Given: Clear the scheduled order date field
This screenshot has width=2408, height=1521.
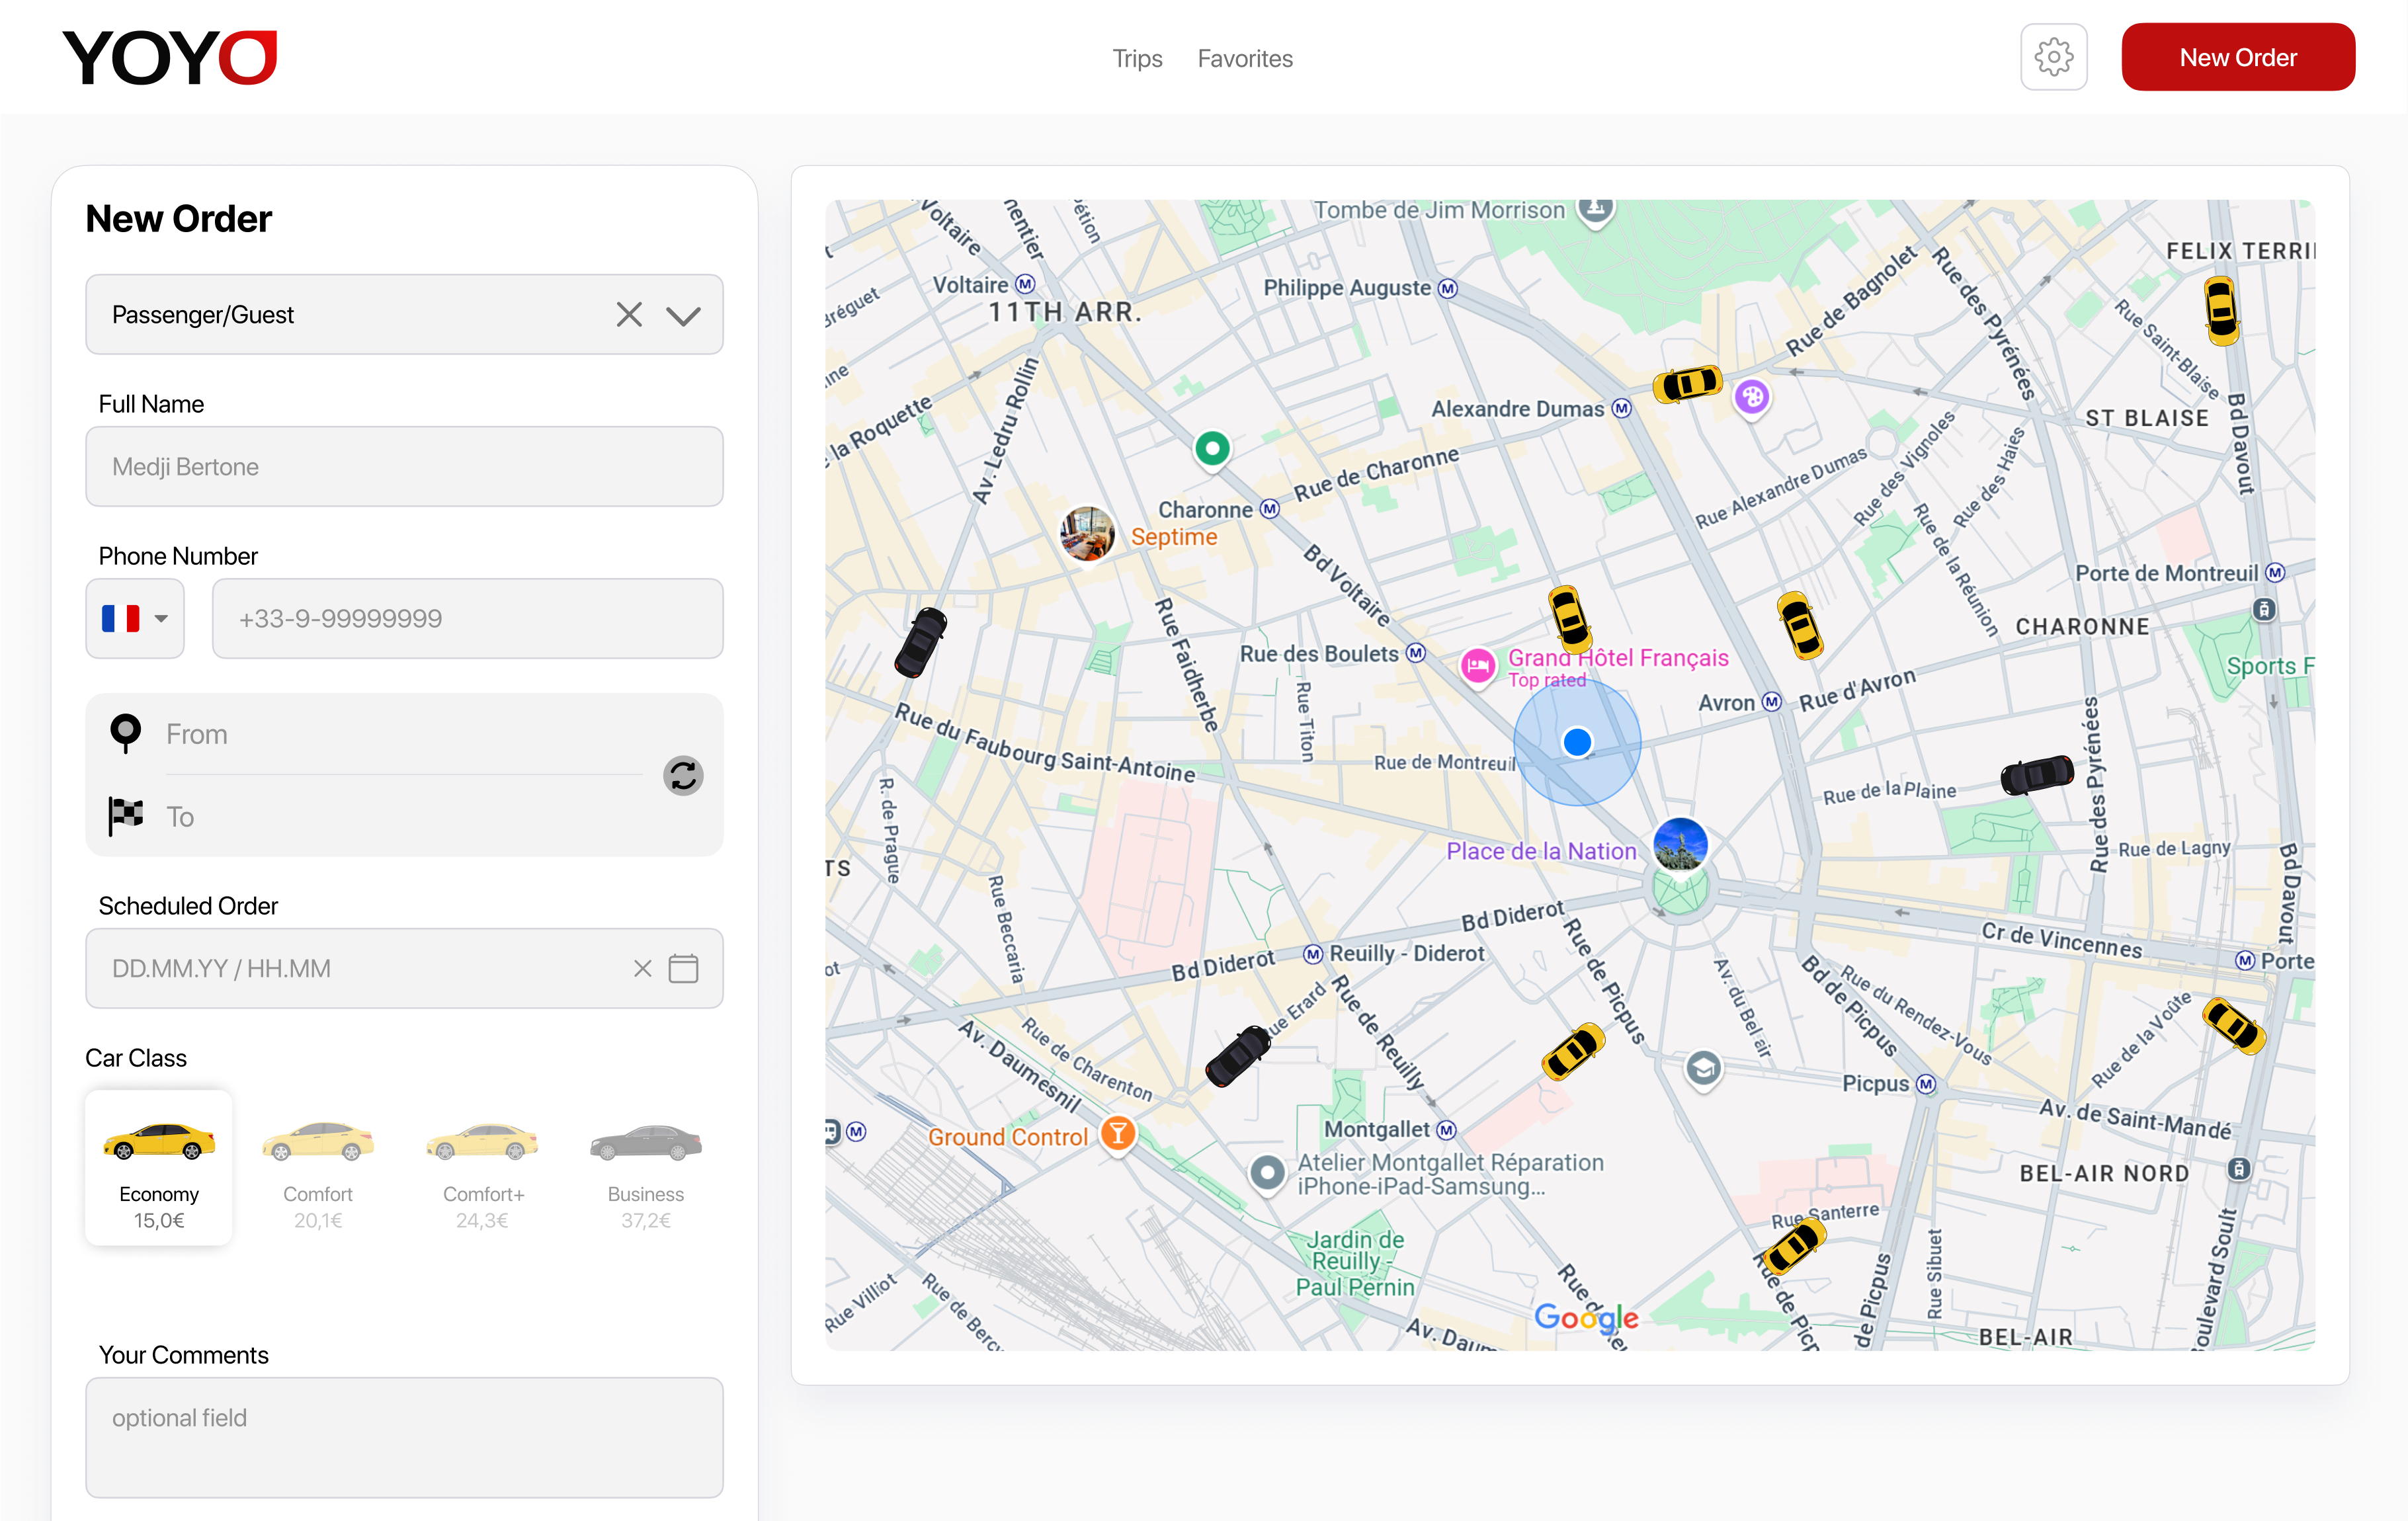Looking at the screenshot, I should click(642, 968).
